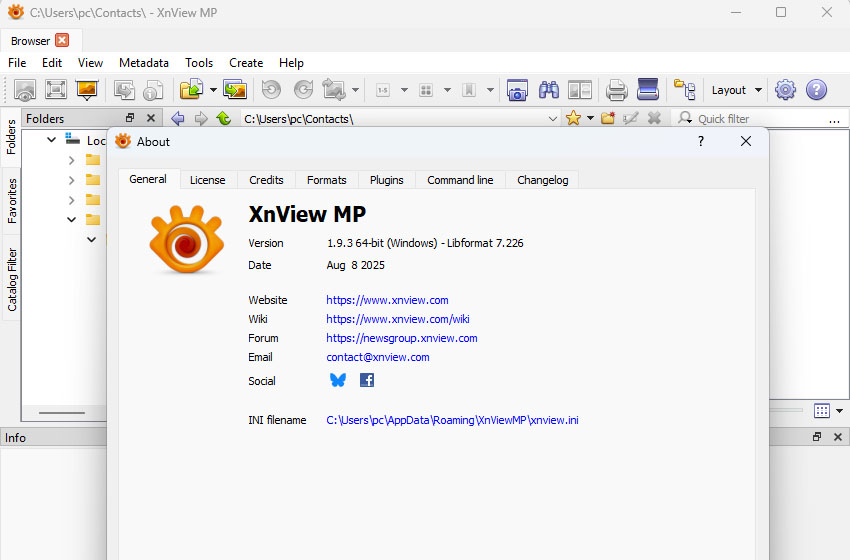Open the view mode dropdown arrow

(839, 411)
